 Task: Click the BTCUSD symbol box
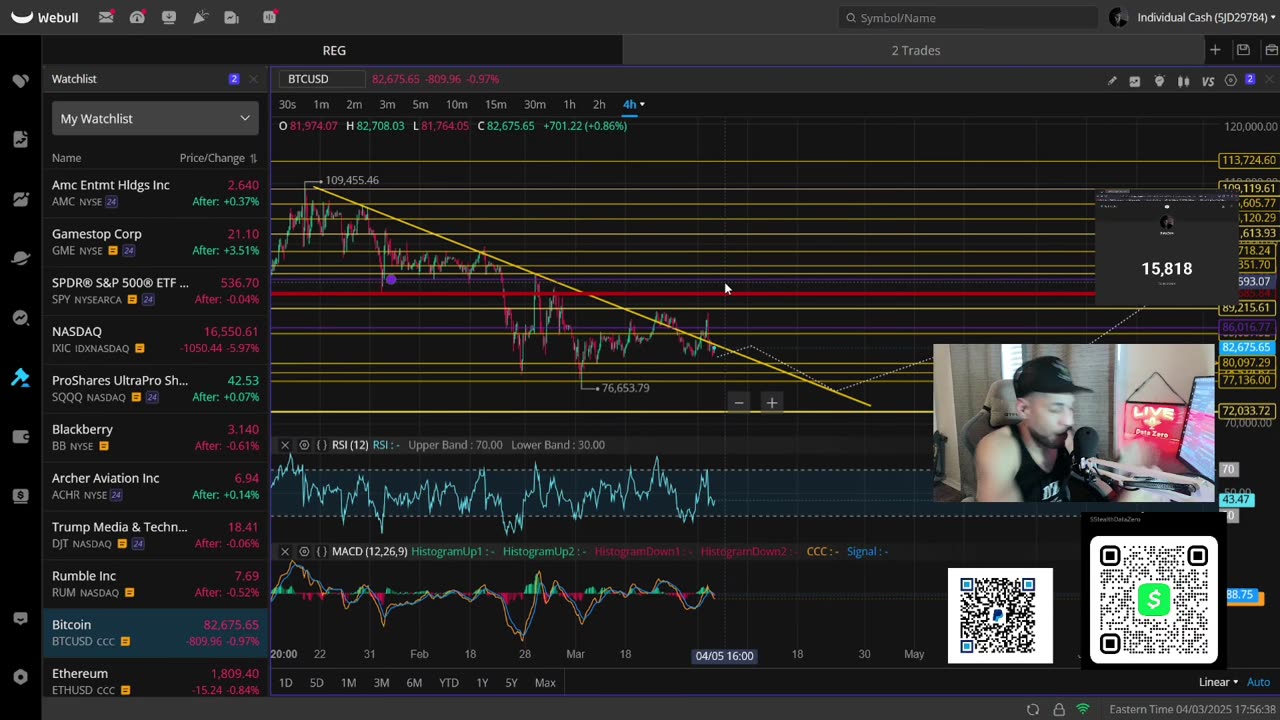coord(323,79)
